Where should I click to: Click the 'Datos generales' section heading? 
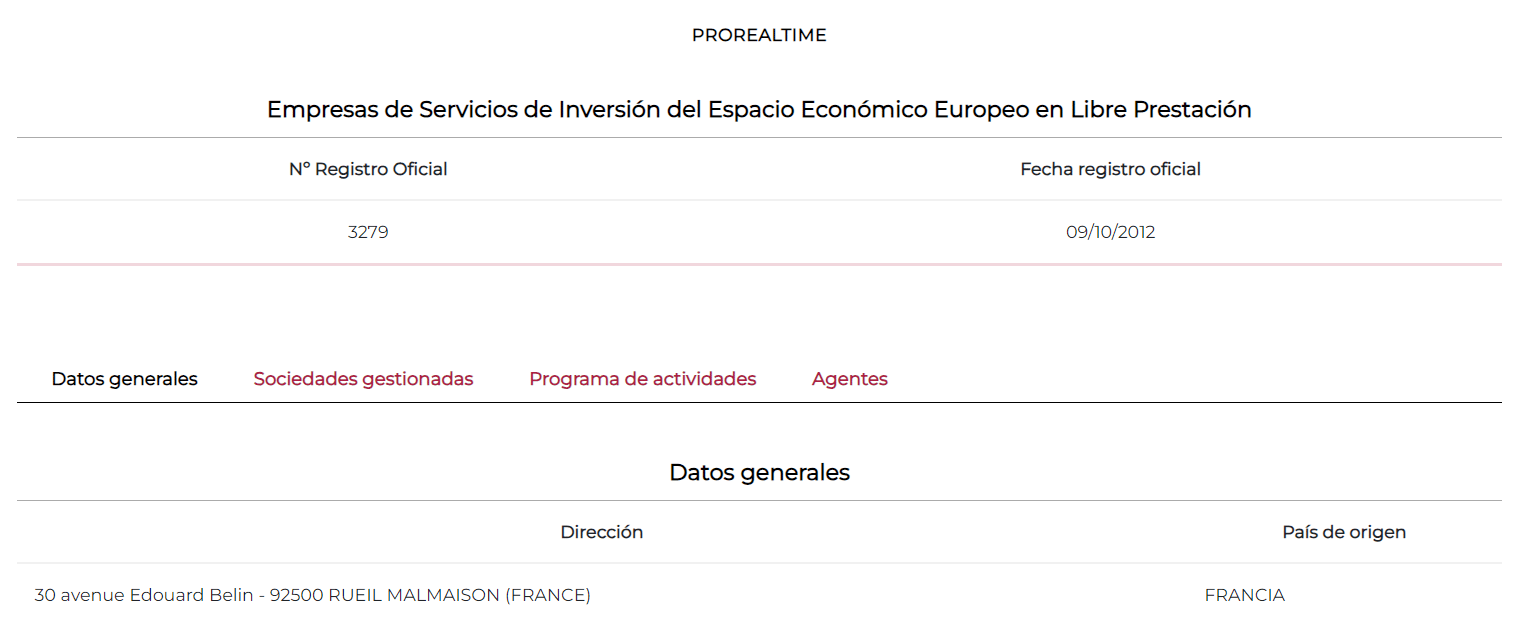[x=759, y=472]
